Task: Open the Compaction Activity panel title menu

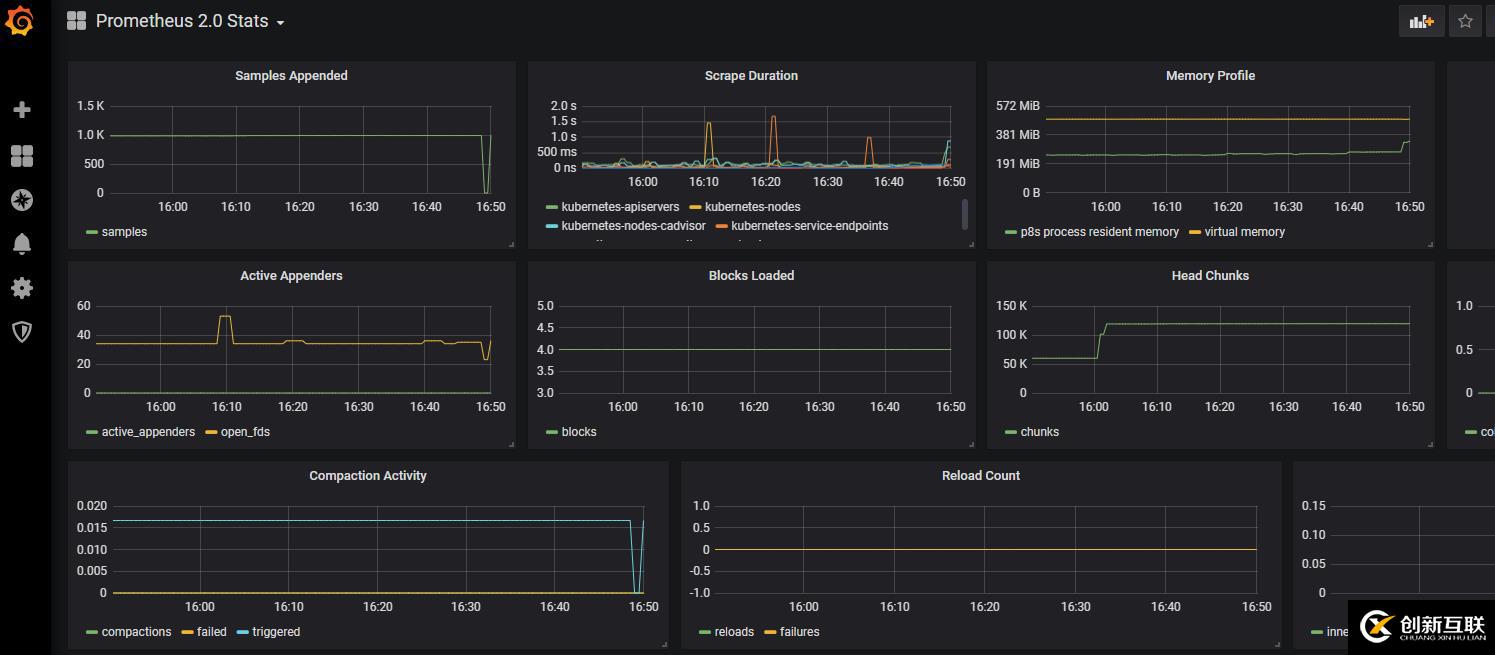Action: point(368,476)
